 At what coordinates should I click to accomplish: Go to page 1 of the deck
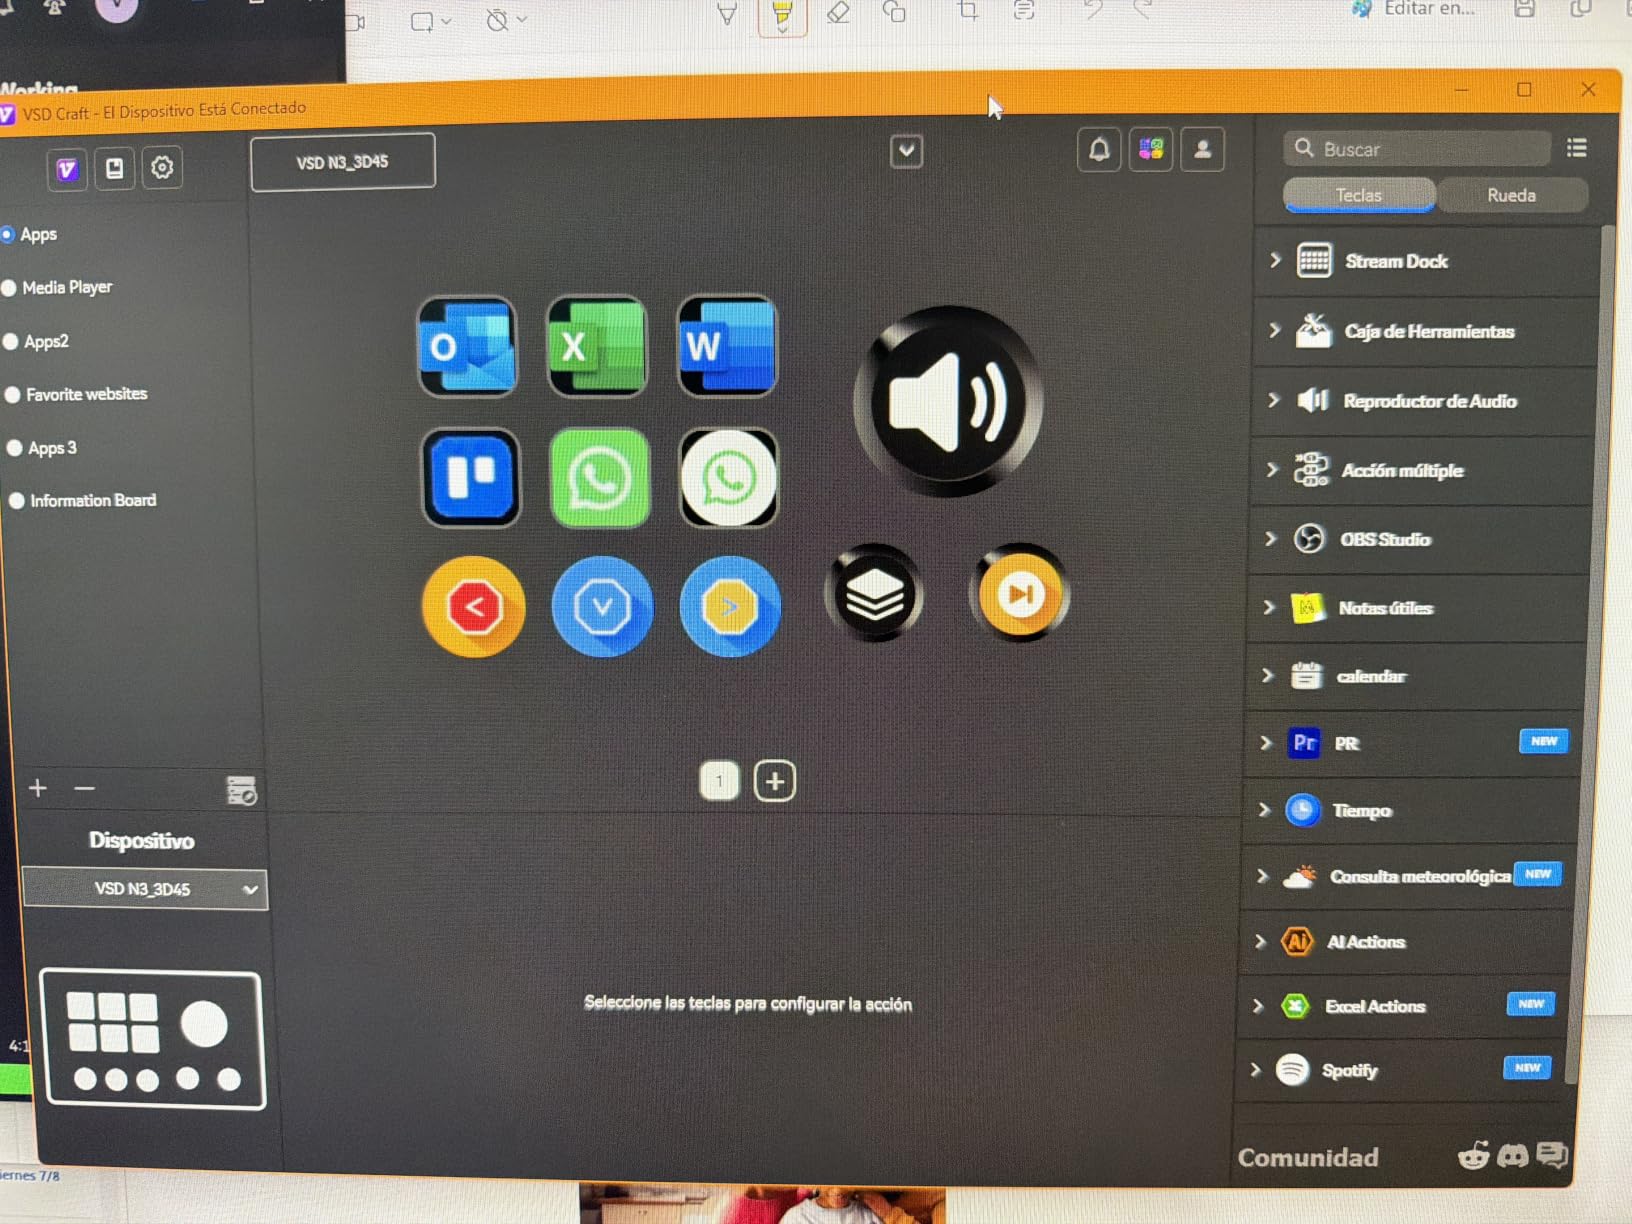719,781
